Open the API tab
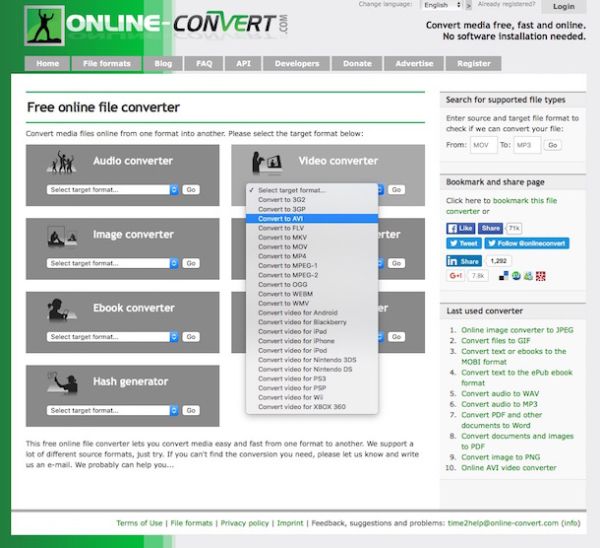This screenshot has height=548, width=600. click(243, 64)
